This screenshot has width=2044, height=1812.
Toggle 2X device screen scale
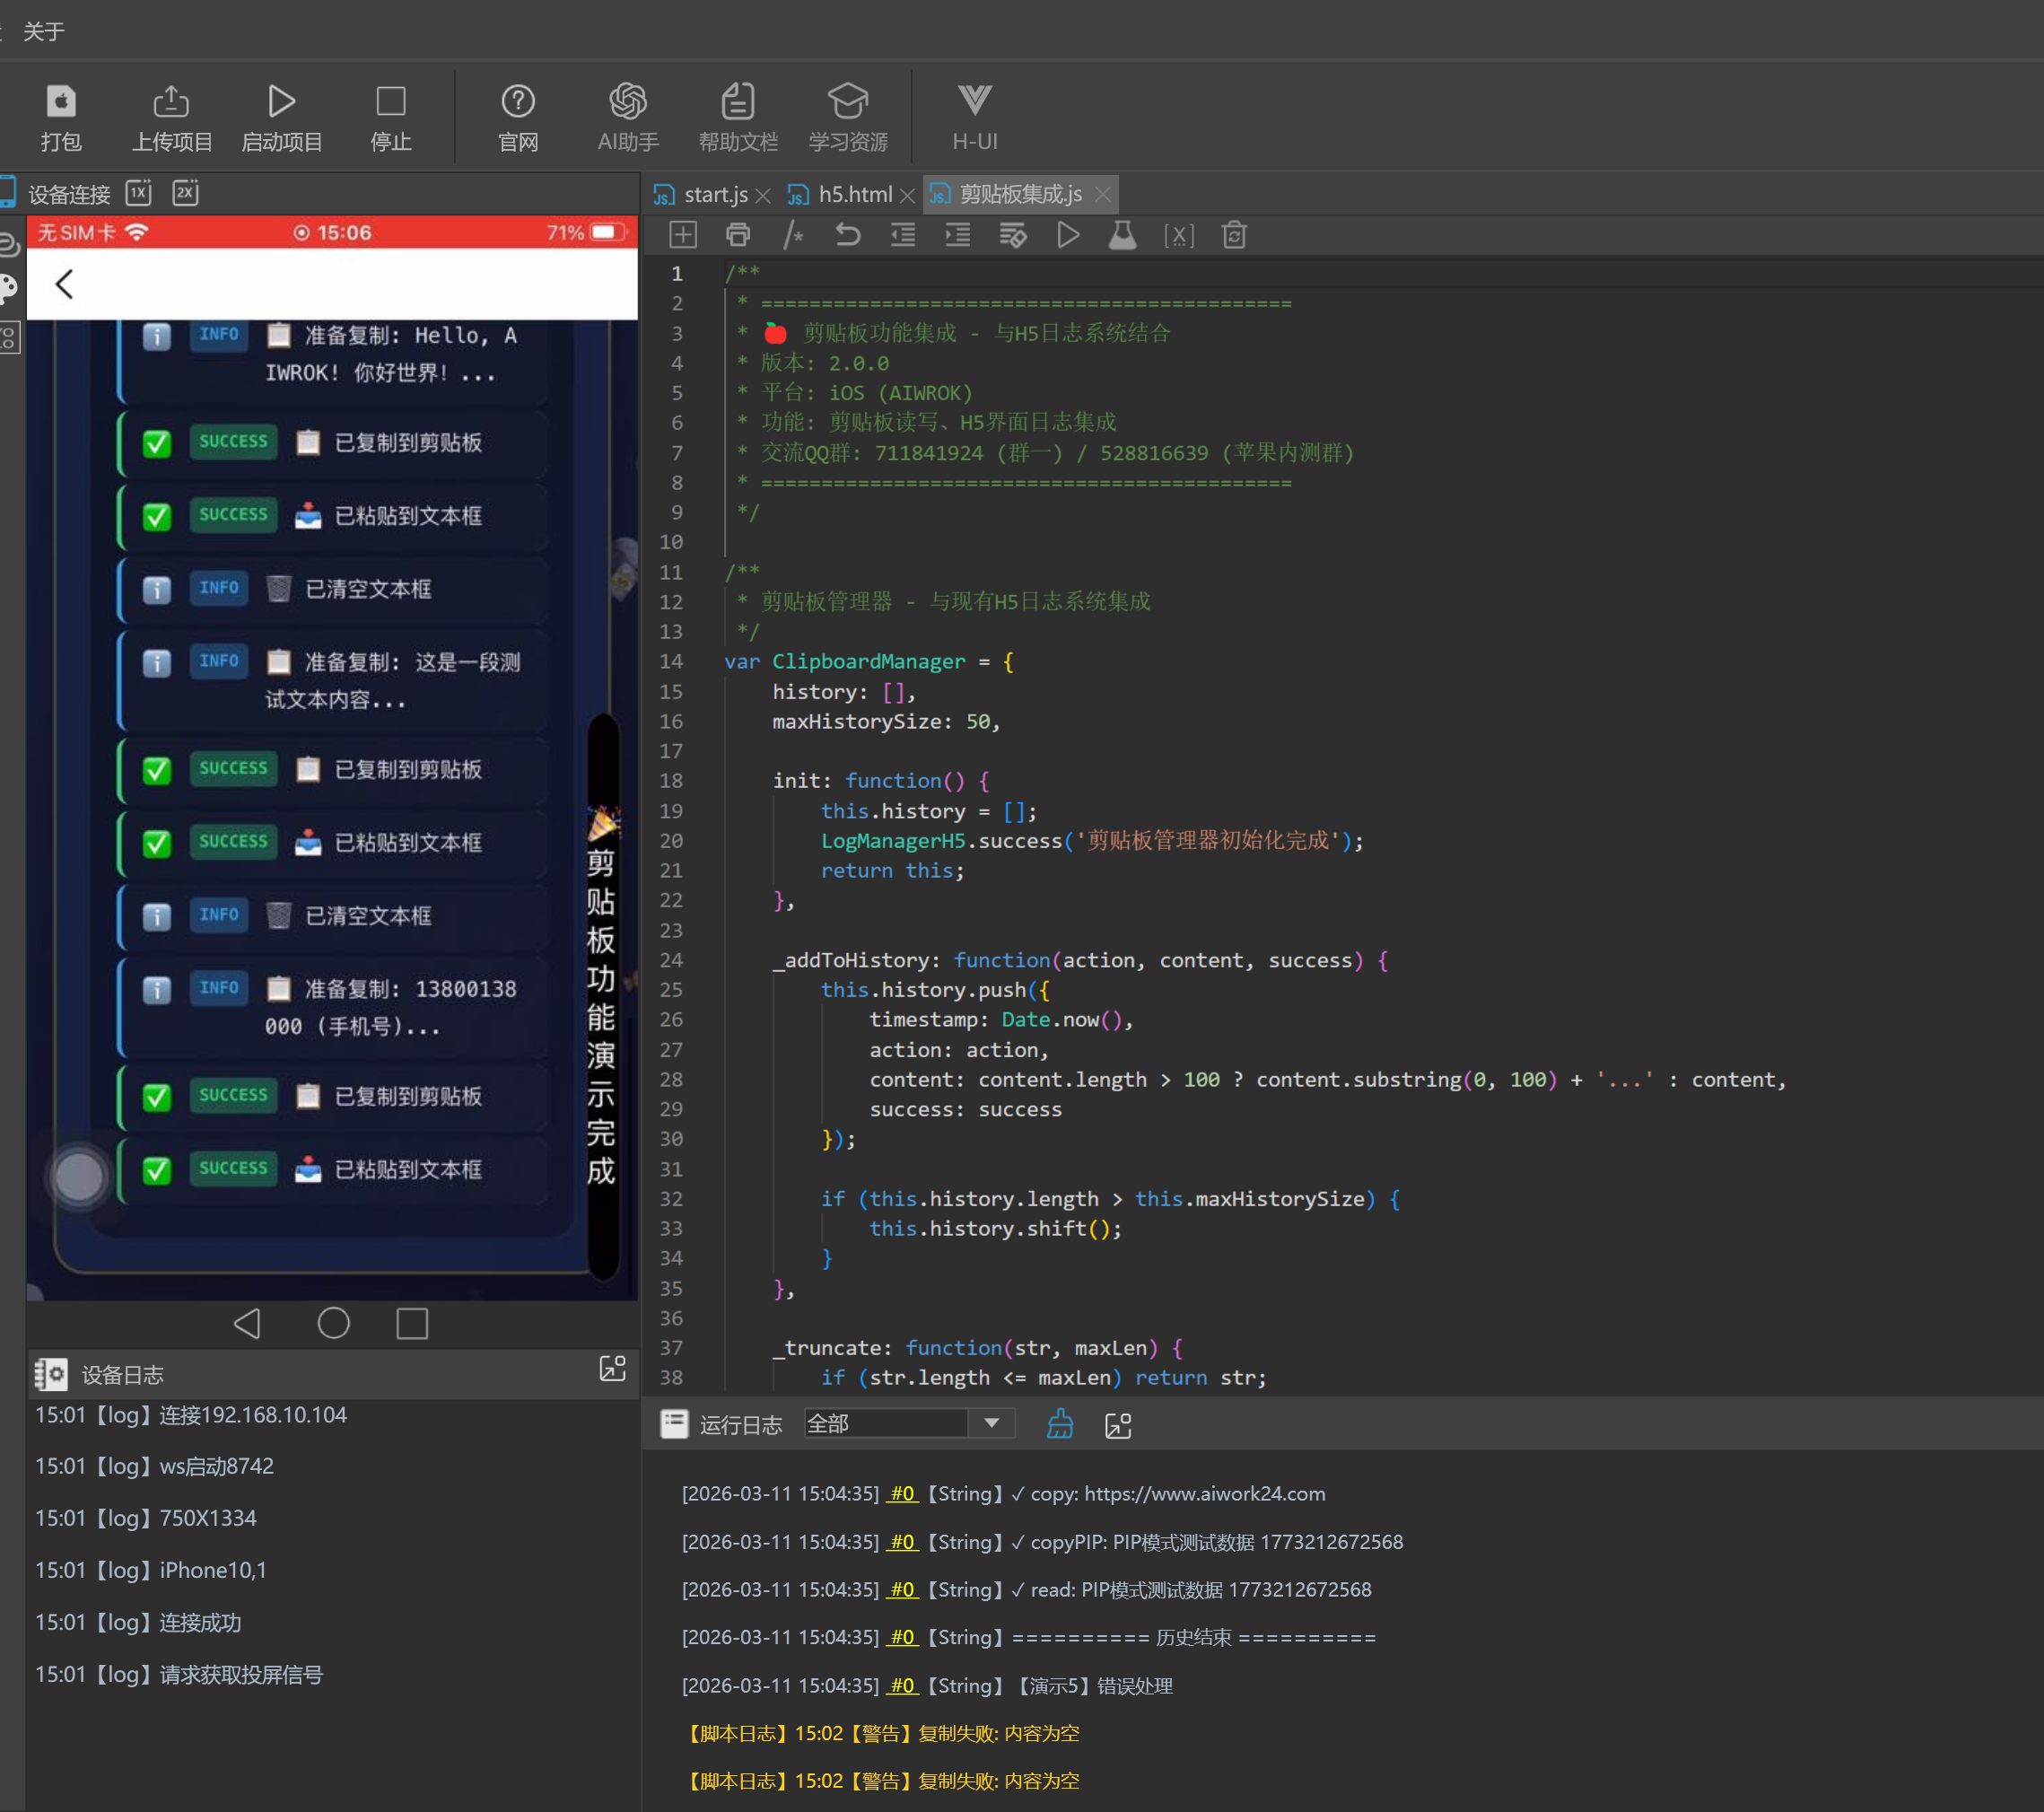point(186,193)
